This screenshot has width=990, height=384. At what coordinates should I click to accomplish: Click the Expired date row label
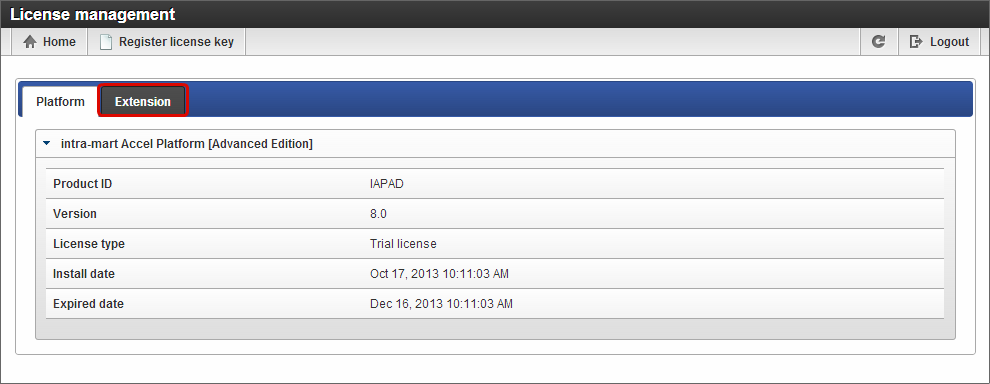point(88,304)
